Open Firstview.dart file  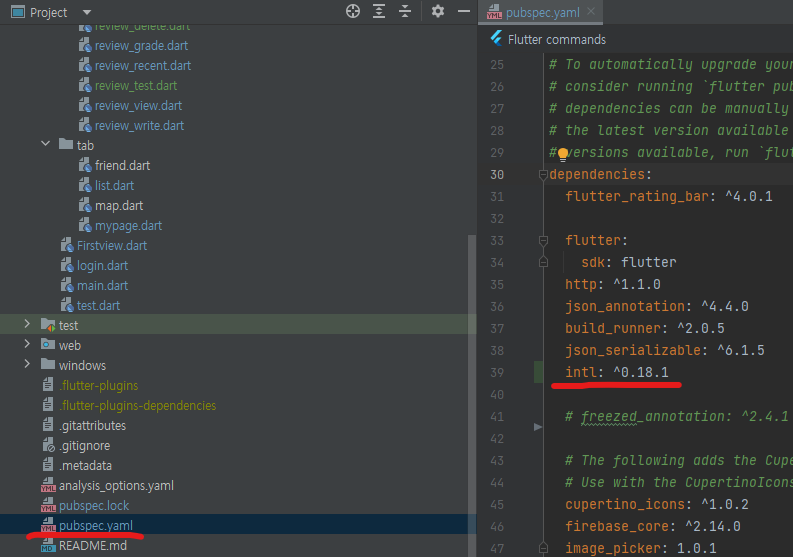point(112,246)
